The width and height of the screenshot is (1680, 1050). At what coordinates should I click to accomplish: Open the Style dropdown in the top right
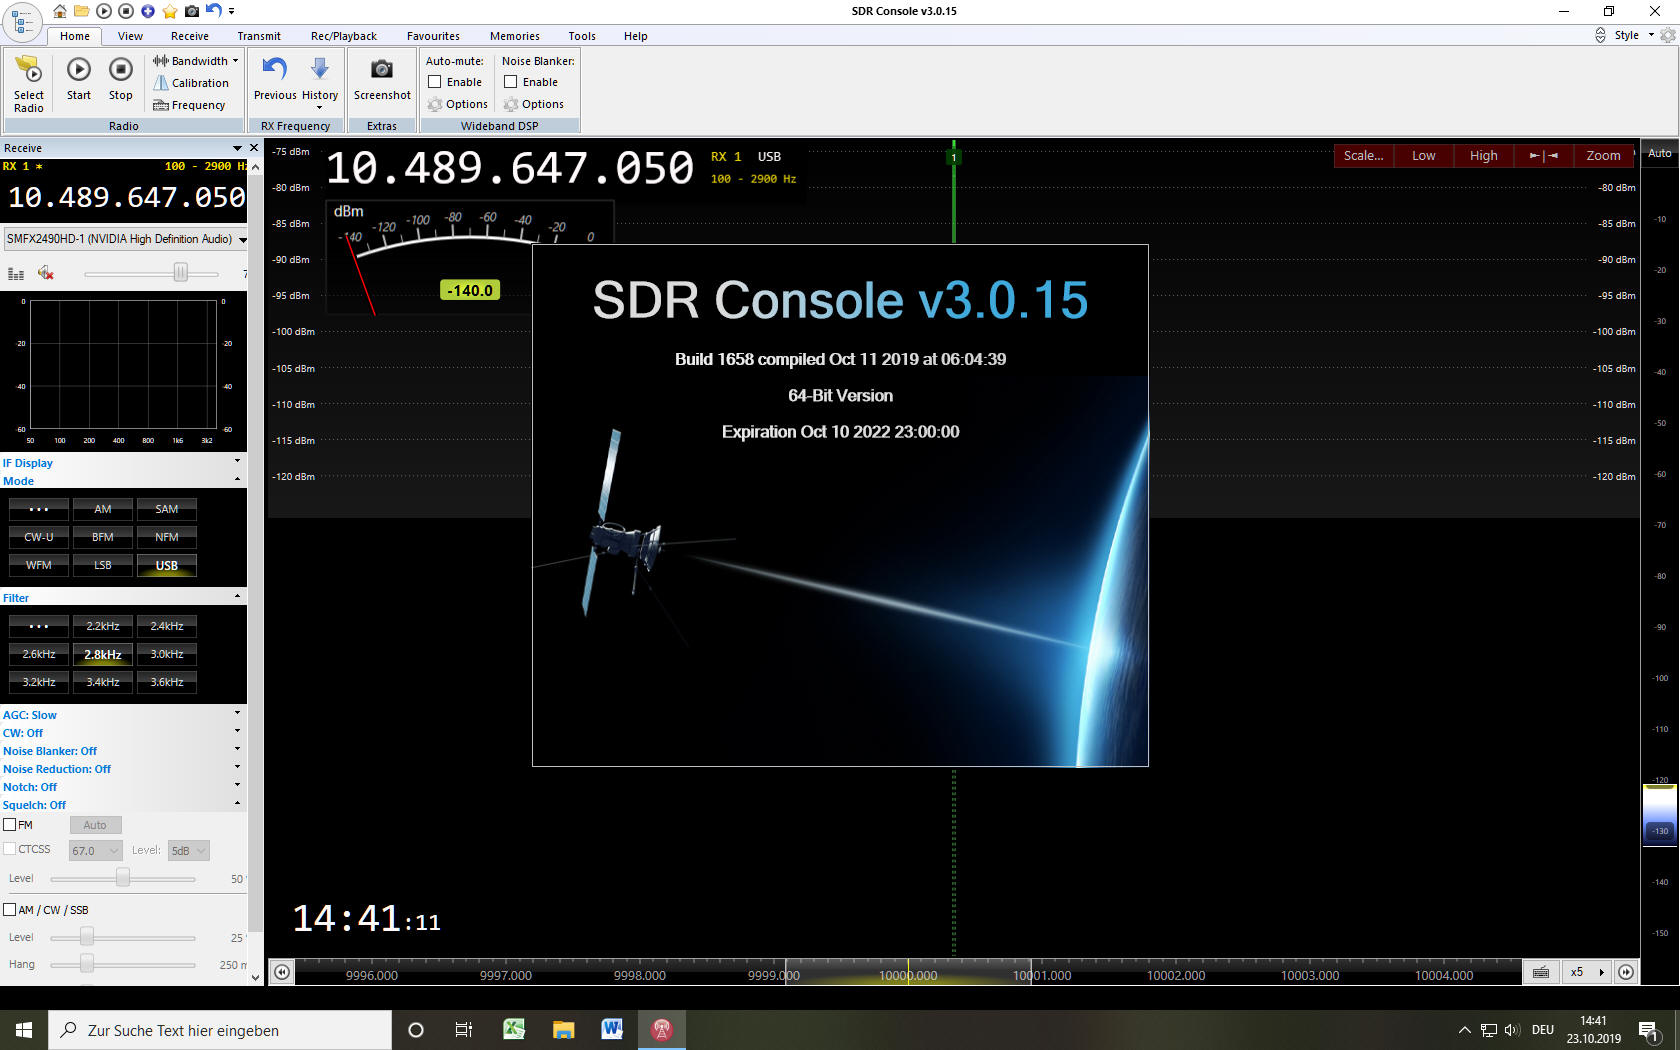(1634, 35)
